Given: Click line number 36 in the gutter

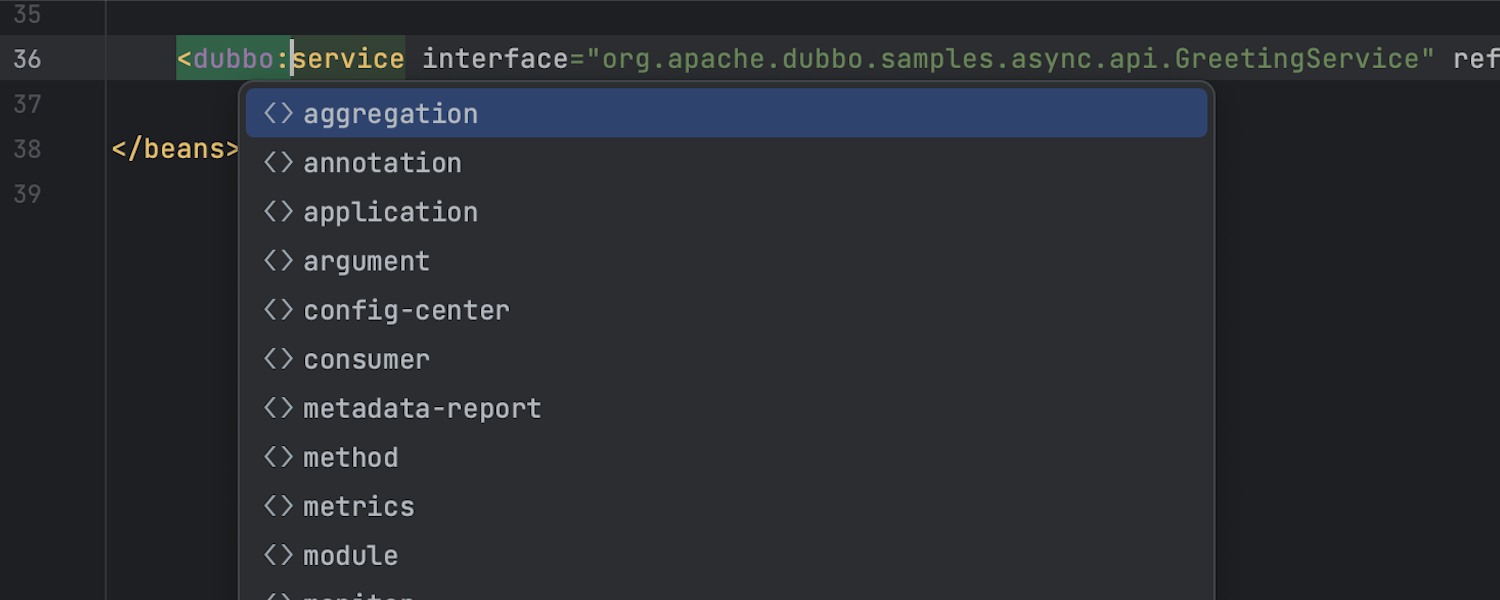Looking at the screenshot, I should pyautogui.click(x=27, y=59).
